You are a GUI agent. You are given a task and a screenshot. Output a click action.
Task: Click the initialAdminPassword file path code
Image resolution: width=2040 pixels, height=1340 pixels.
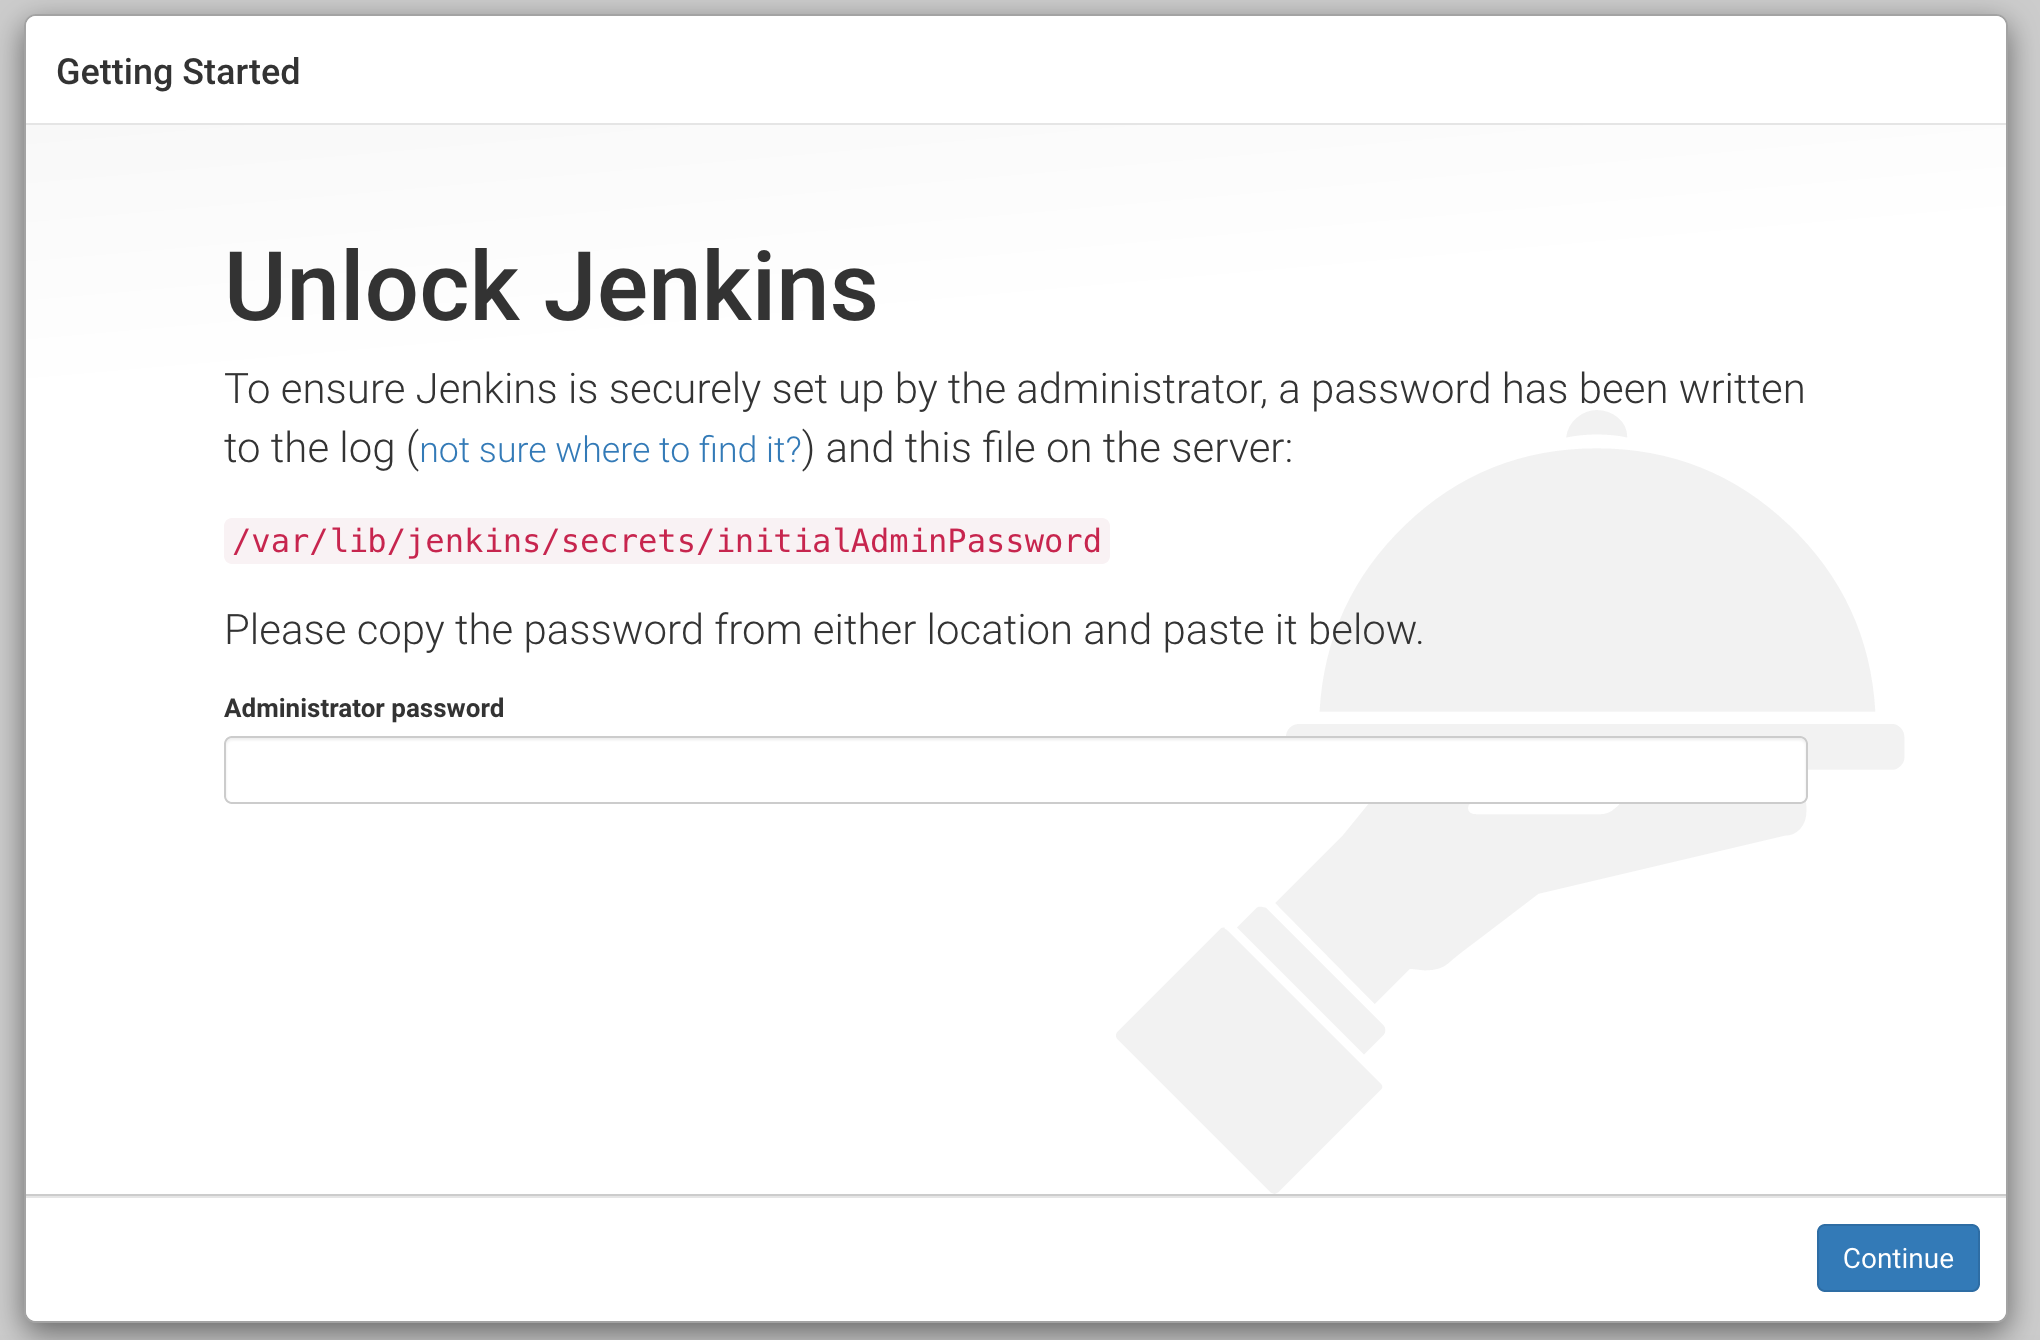click(666, 541)
